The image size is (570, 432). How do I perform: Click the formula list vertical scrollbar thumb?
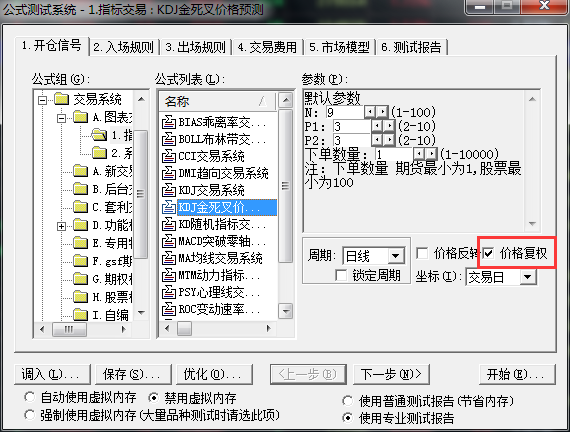coord(285,186)
